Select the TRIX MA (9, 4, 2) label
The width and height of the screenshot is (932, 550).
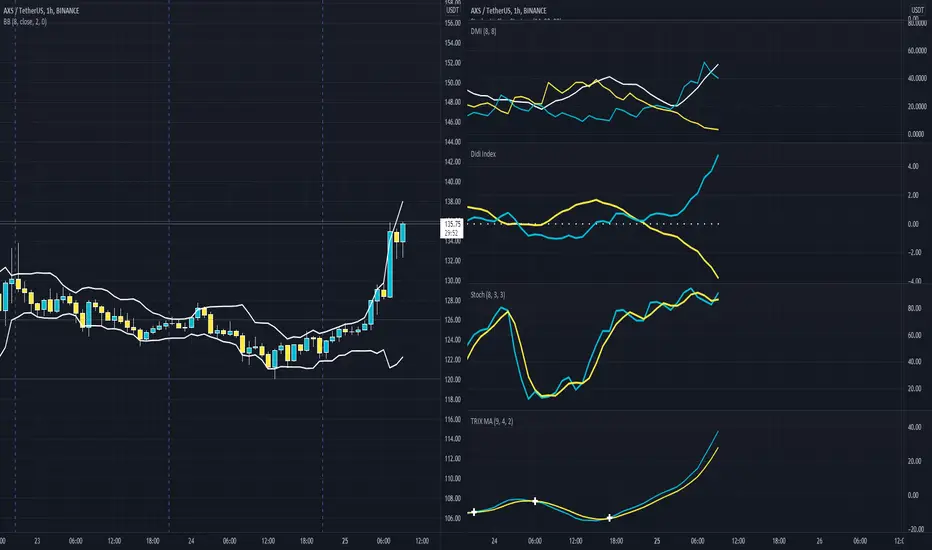point(492,422)
